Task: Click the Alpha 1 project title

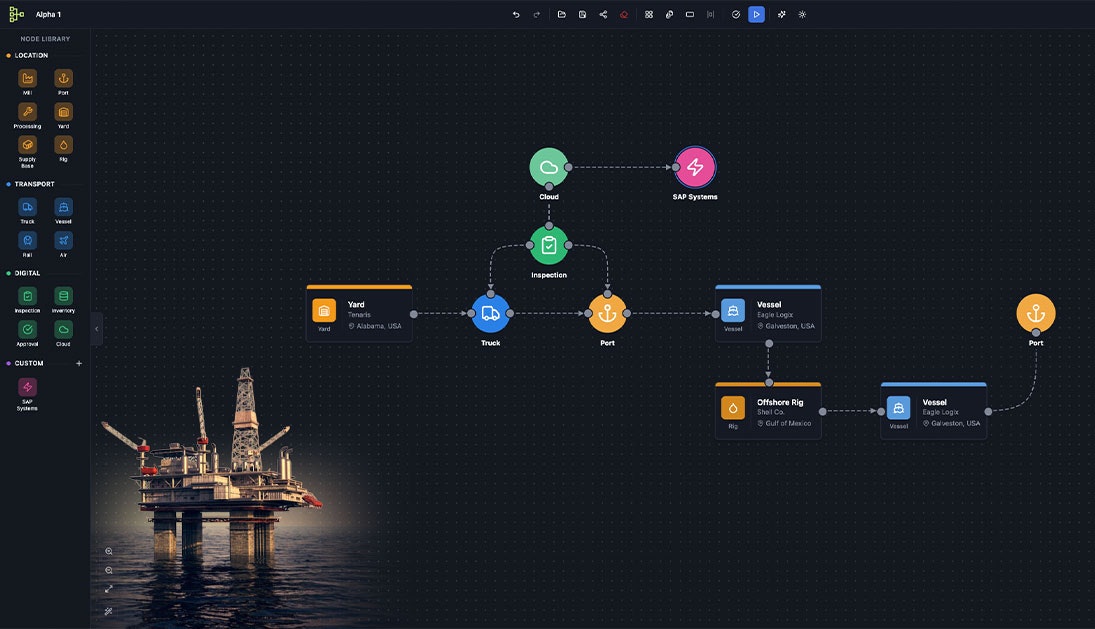Action: (x=48, y=13)
